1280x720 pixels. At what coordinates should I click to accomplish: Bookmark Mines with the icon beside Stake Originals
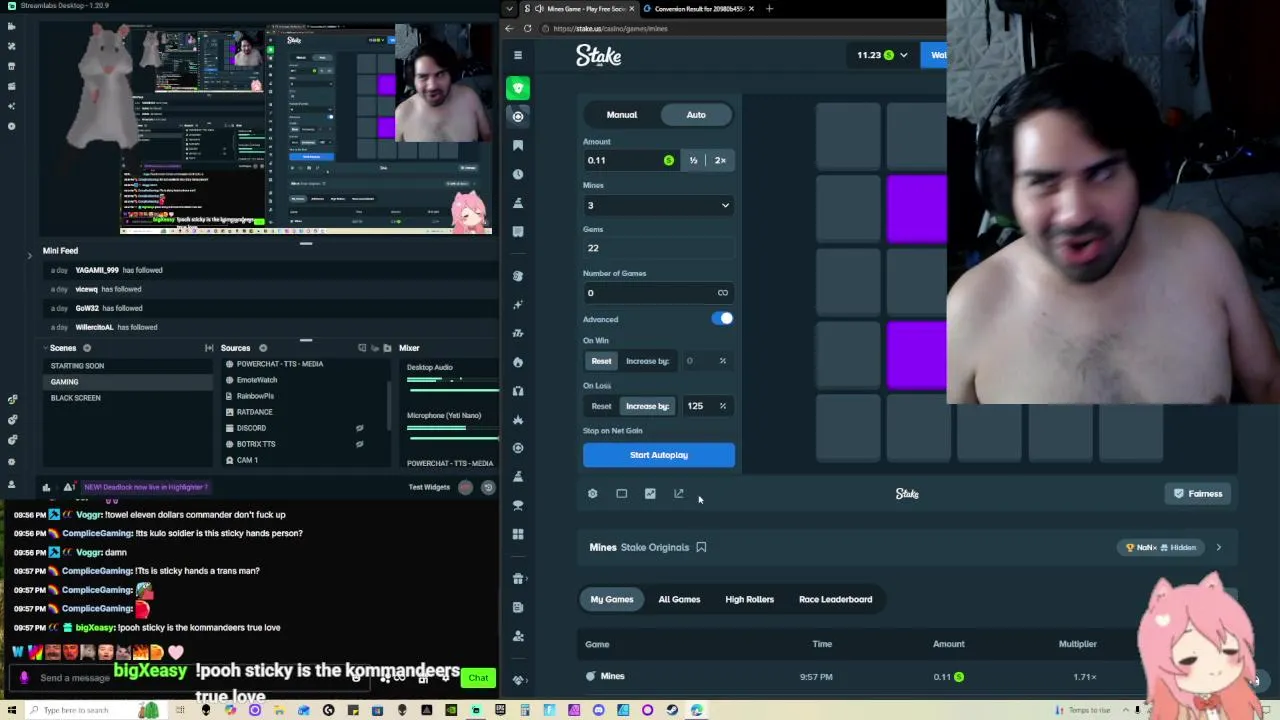pos(701,547)
